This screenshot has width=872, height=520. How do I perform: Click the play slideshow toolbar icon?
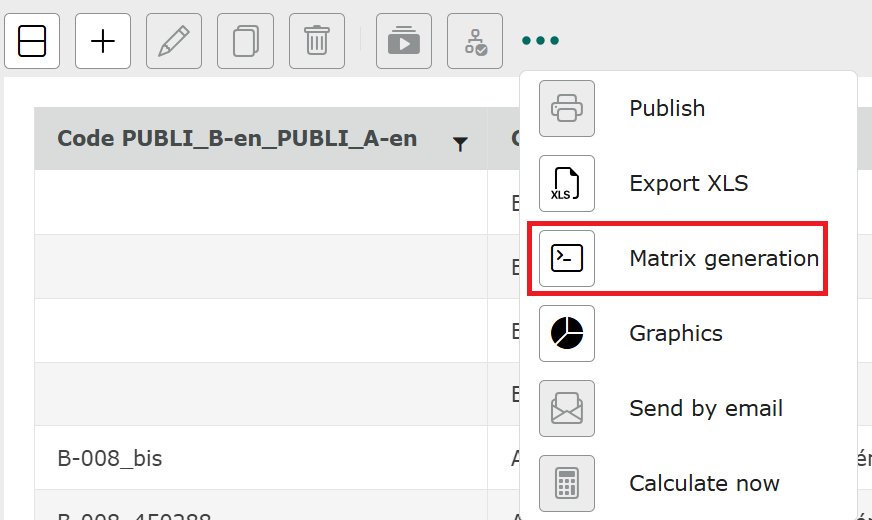pos(404,41)
